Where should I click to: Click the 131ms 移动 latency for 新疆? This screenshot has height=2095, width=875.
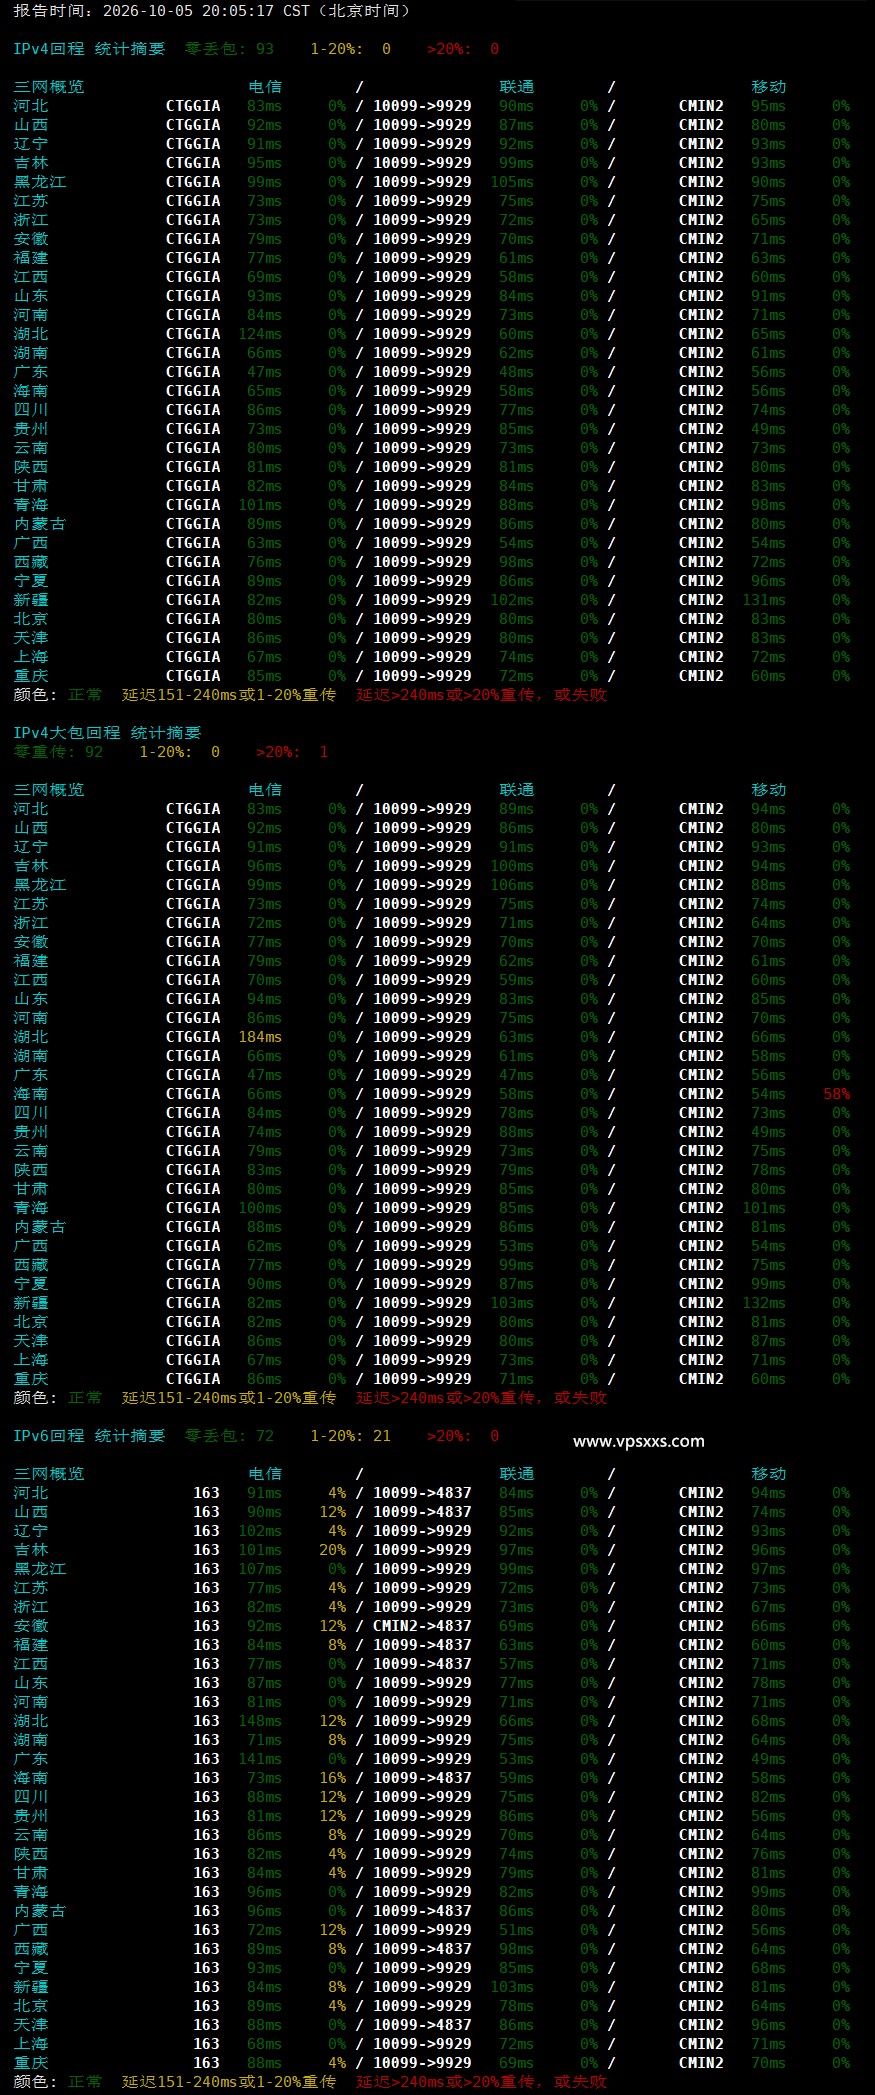click(x=764, y=600)
